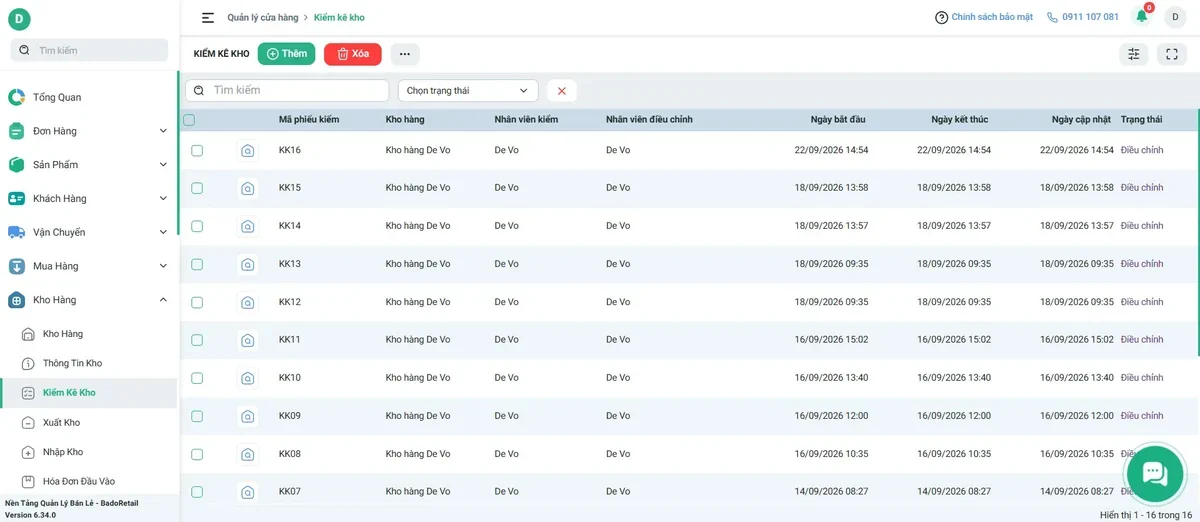Click the user avatar D at top right
Viewport: 1200px width, 522px height.
coord(1173,17)
